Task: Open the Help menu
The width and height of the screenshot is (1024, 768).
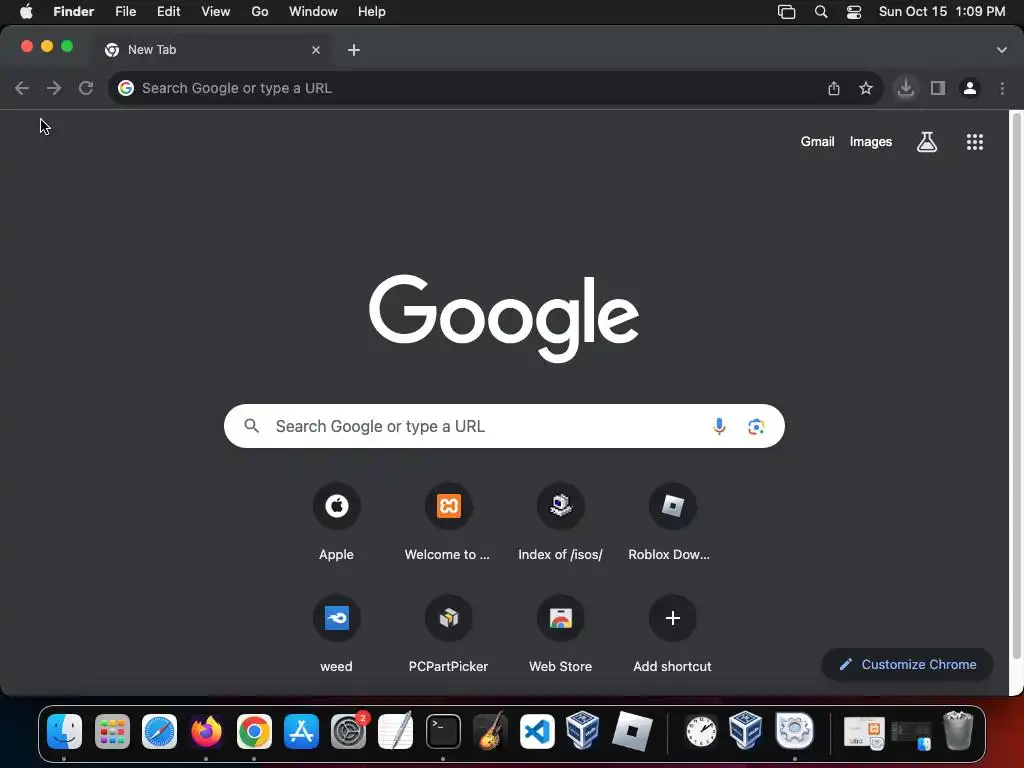Action: 372,12
